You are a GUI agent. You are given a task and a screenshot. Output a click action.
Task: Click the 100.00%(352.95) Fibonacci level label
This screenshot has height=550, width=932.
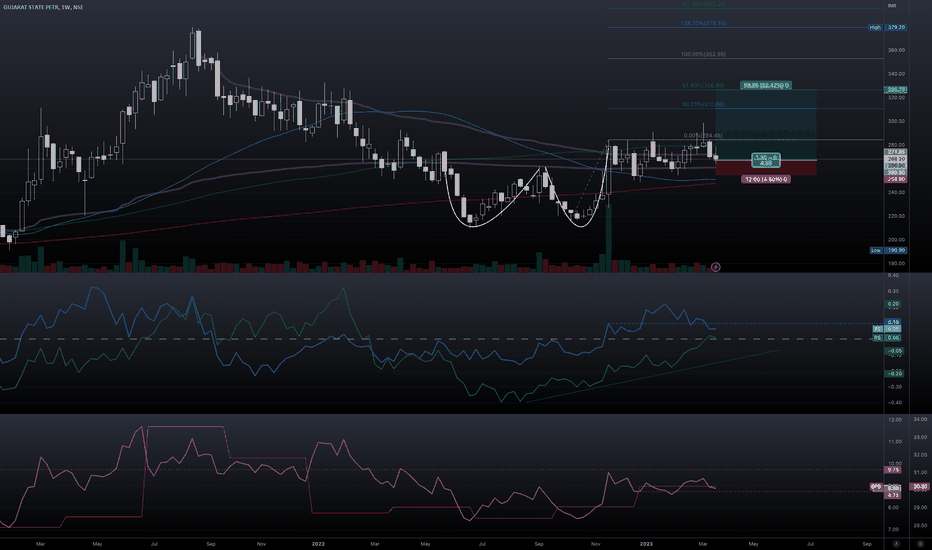703,54
